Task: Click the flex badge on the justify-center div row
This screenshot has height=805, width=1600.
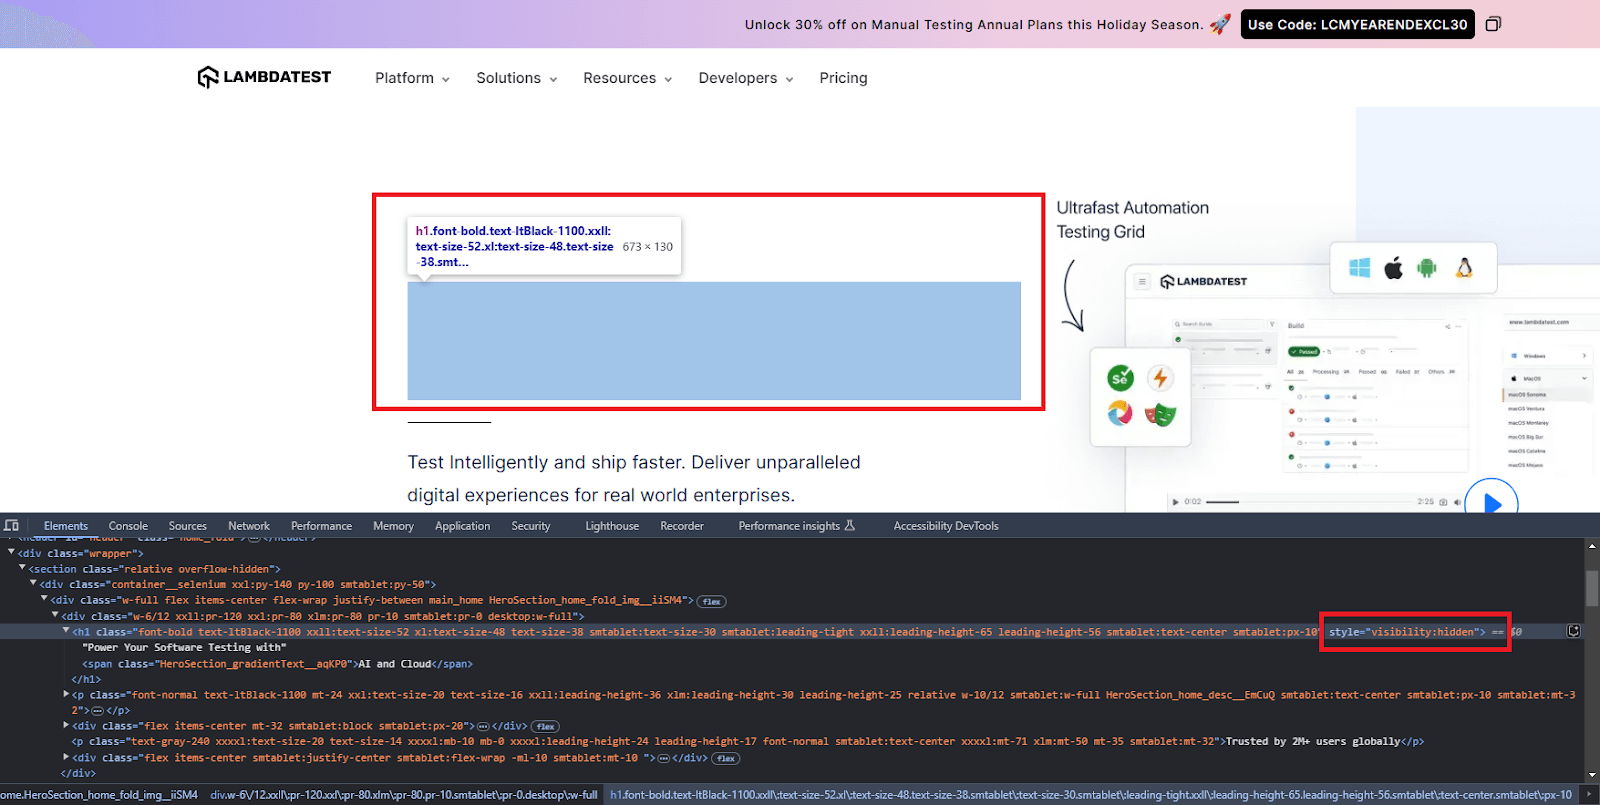Action: pyautogui.click(x=726, y=758)
